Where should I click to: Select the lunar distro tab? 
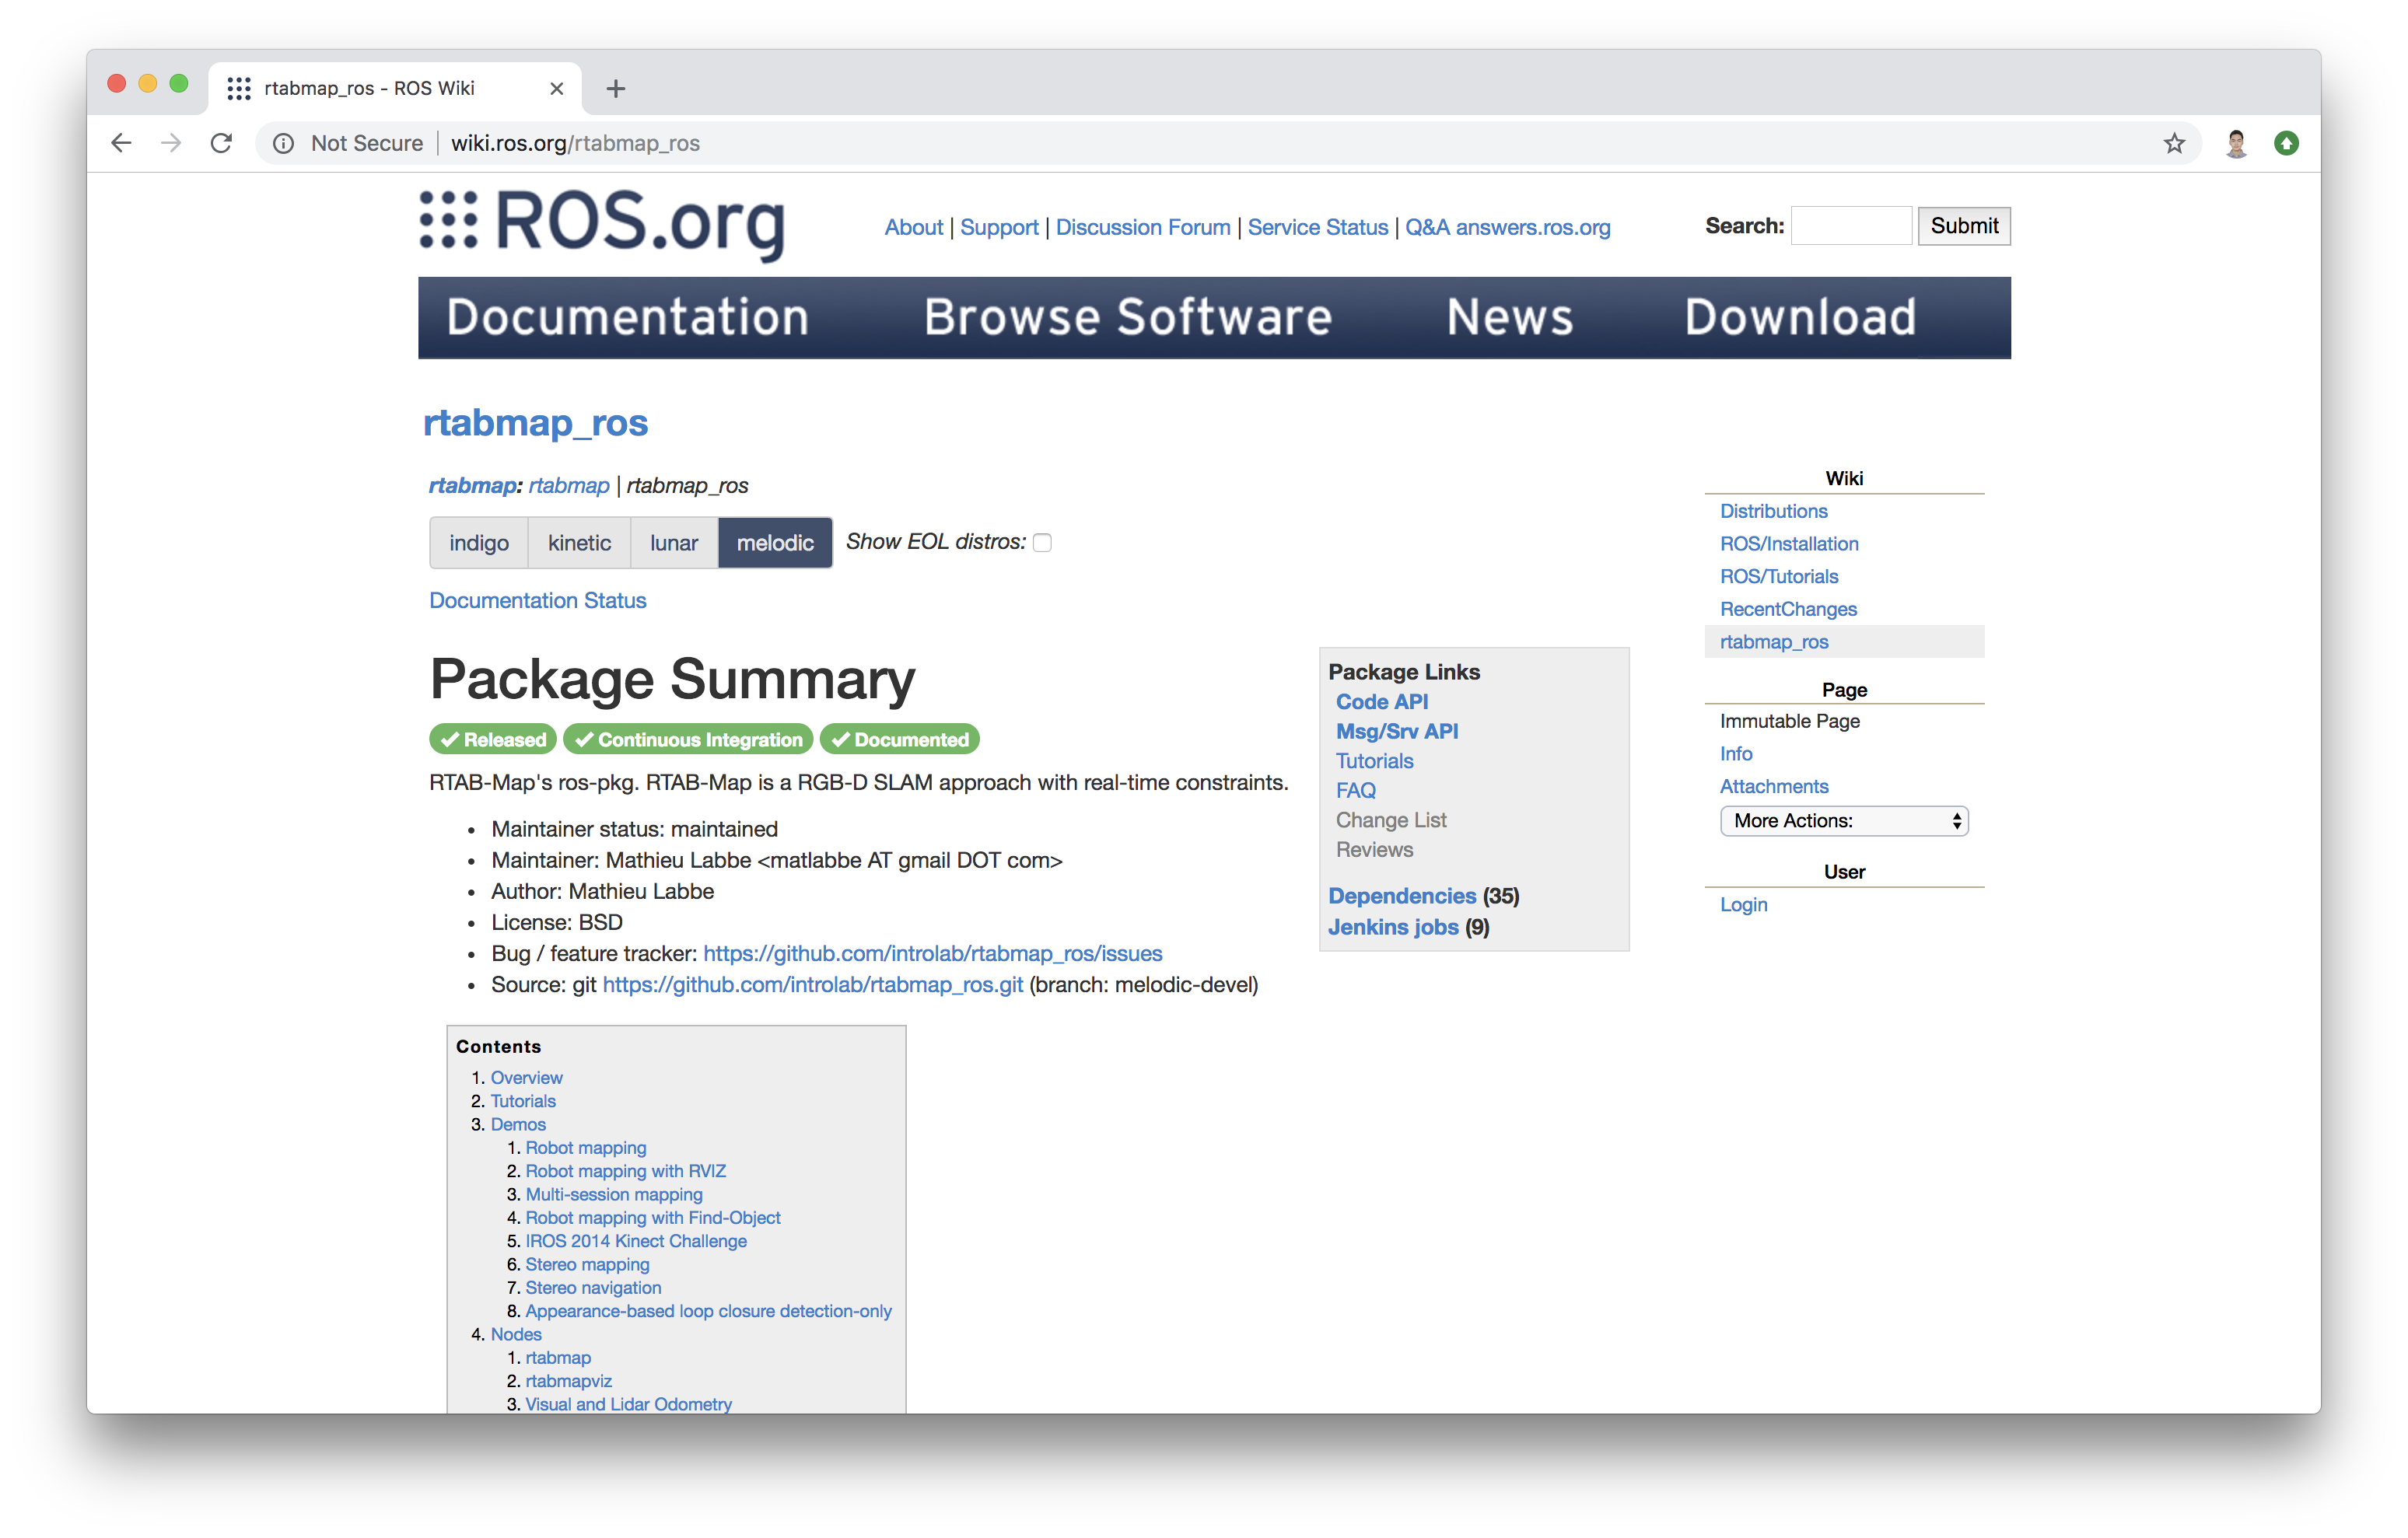tap(674, 542)
